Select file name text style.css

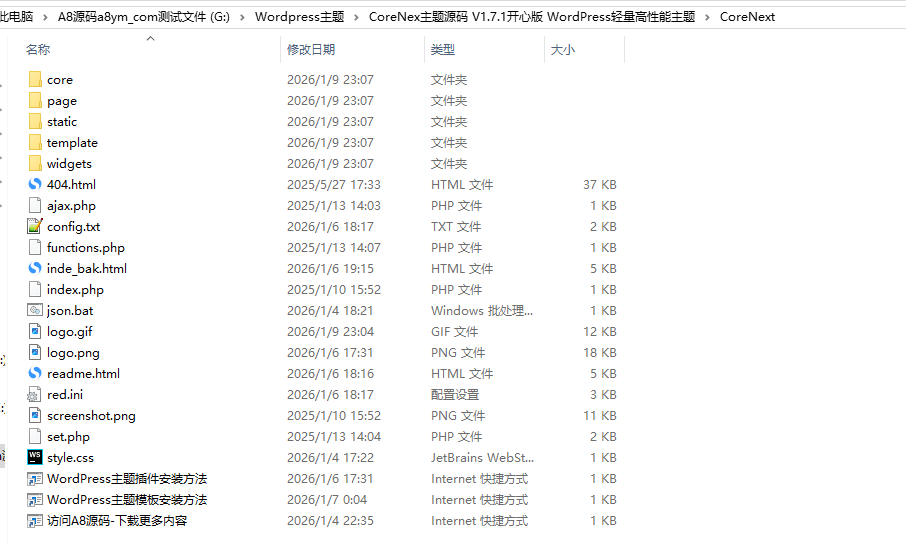[70, 458]
